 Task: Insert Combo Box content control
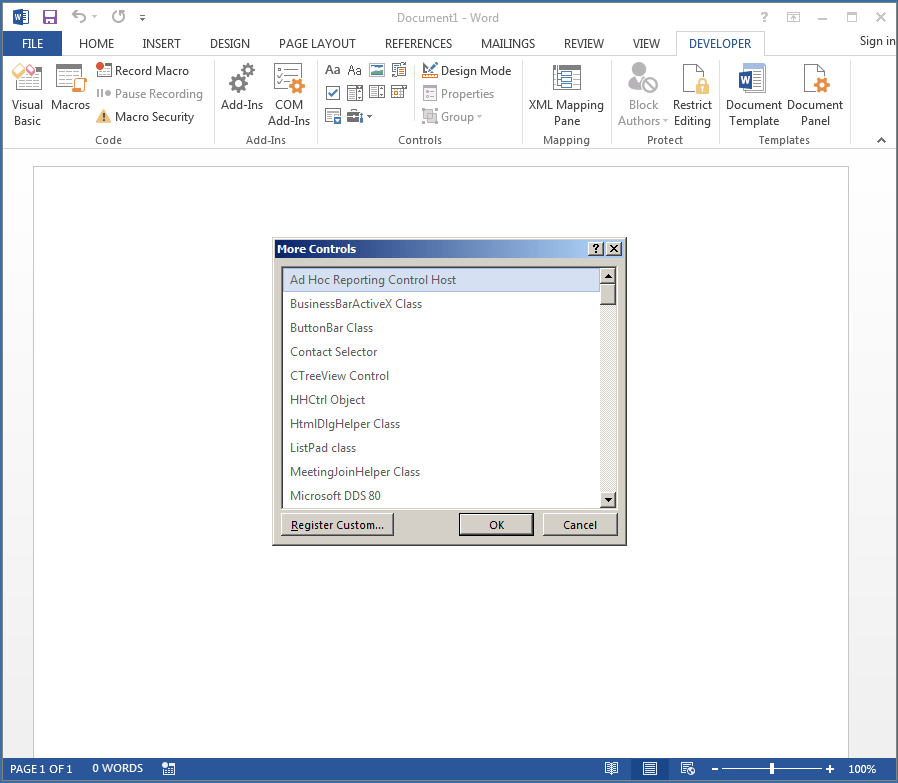click(355, 93)
